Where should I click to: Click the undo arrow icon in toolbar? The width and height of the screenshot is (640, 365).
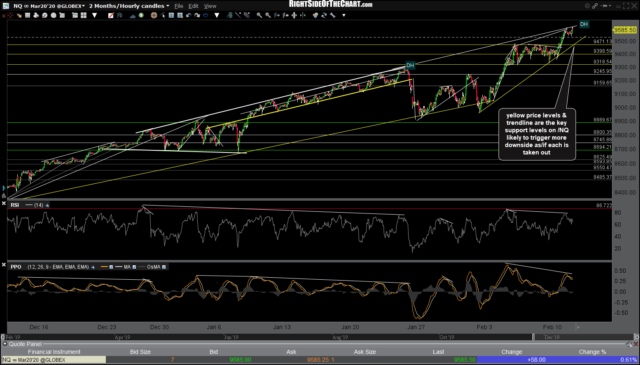tap(189, 16)
